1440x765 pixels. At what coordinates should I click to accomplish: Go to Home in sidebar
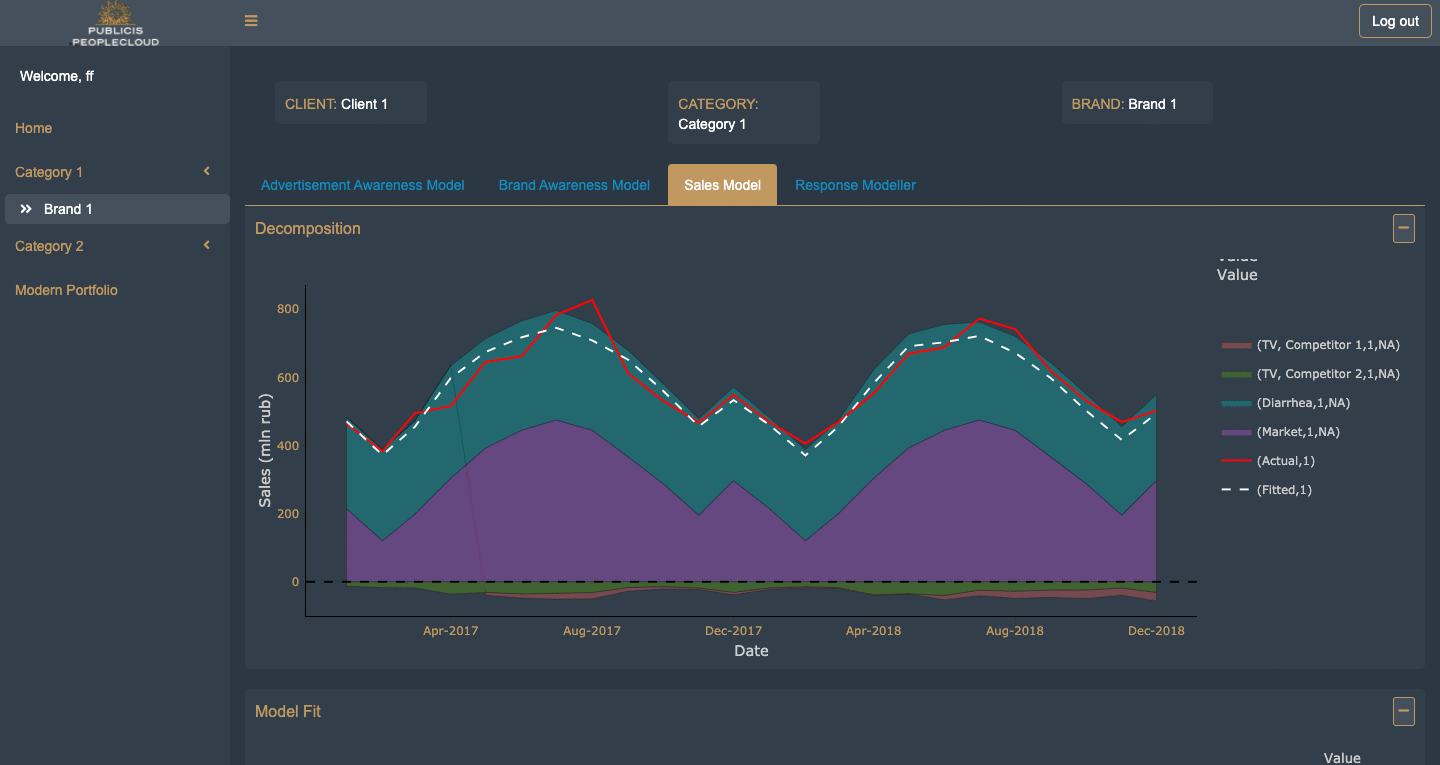[x=34, y=128]
